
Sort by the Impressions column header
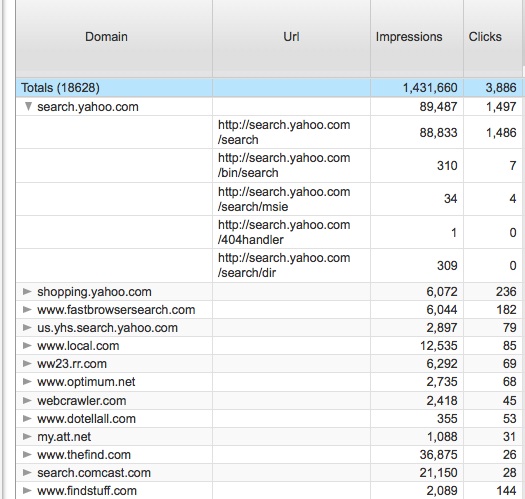point(417,38)
